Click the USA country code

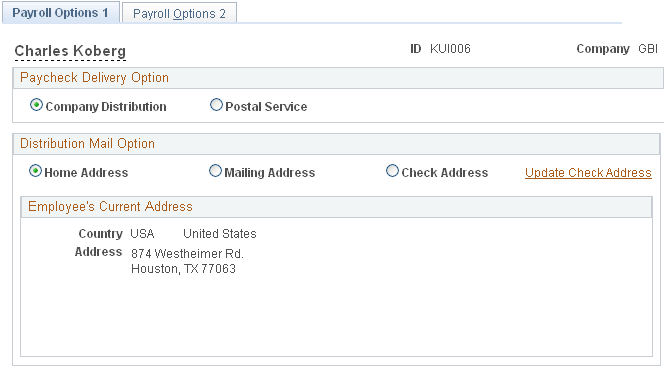point(142,234)
